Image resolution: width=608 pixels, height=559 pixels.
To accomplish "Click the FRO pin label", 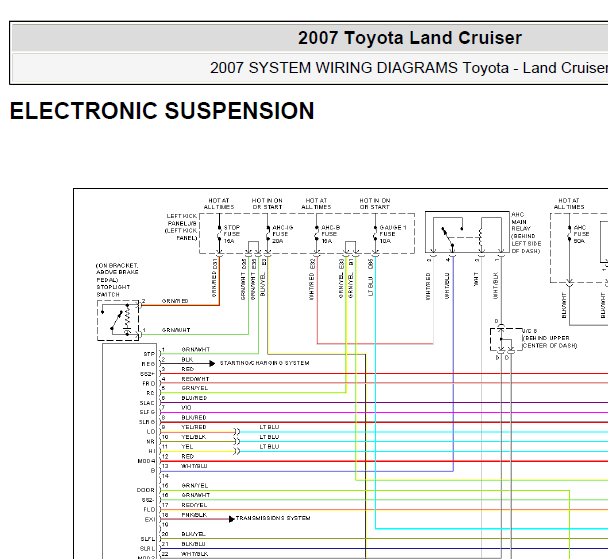I will tap(149, 383).
